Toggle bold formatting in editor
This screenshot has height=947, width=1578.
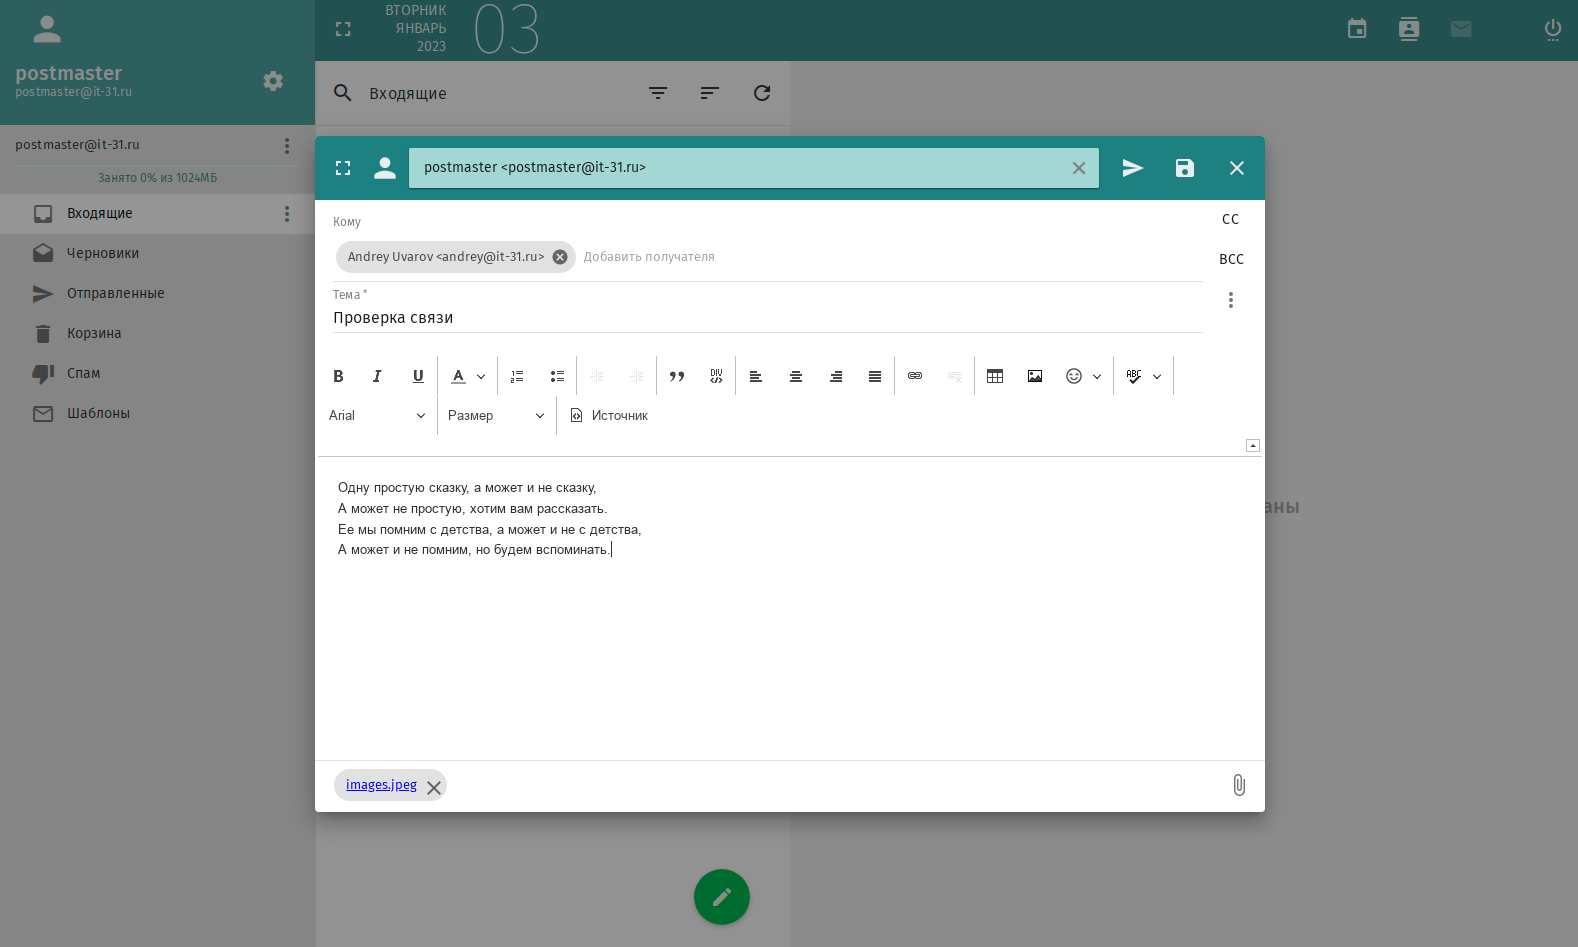(338, 376)
